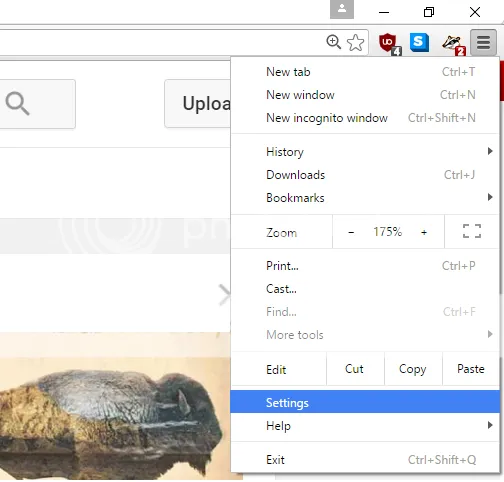The height and width of the screenshot is (482, 504).
Task: Toggle fullscreen mode from Zoom row
Action: [x=472, y=231]
